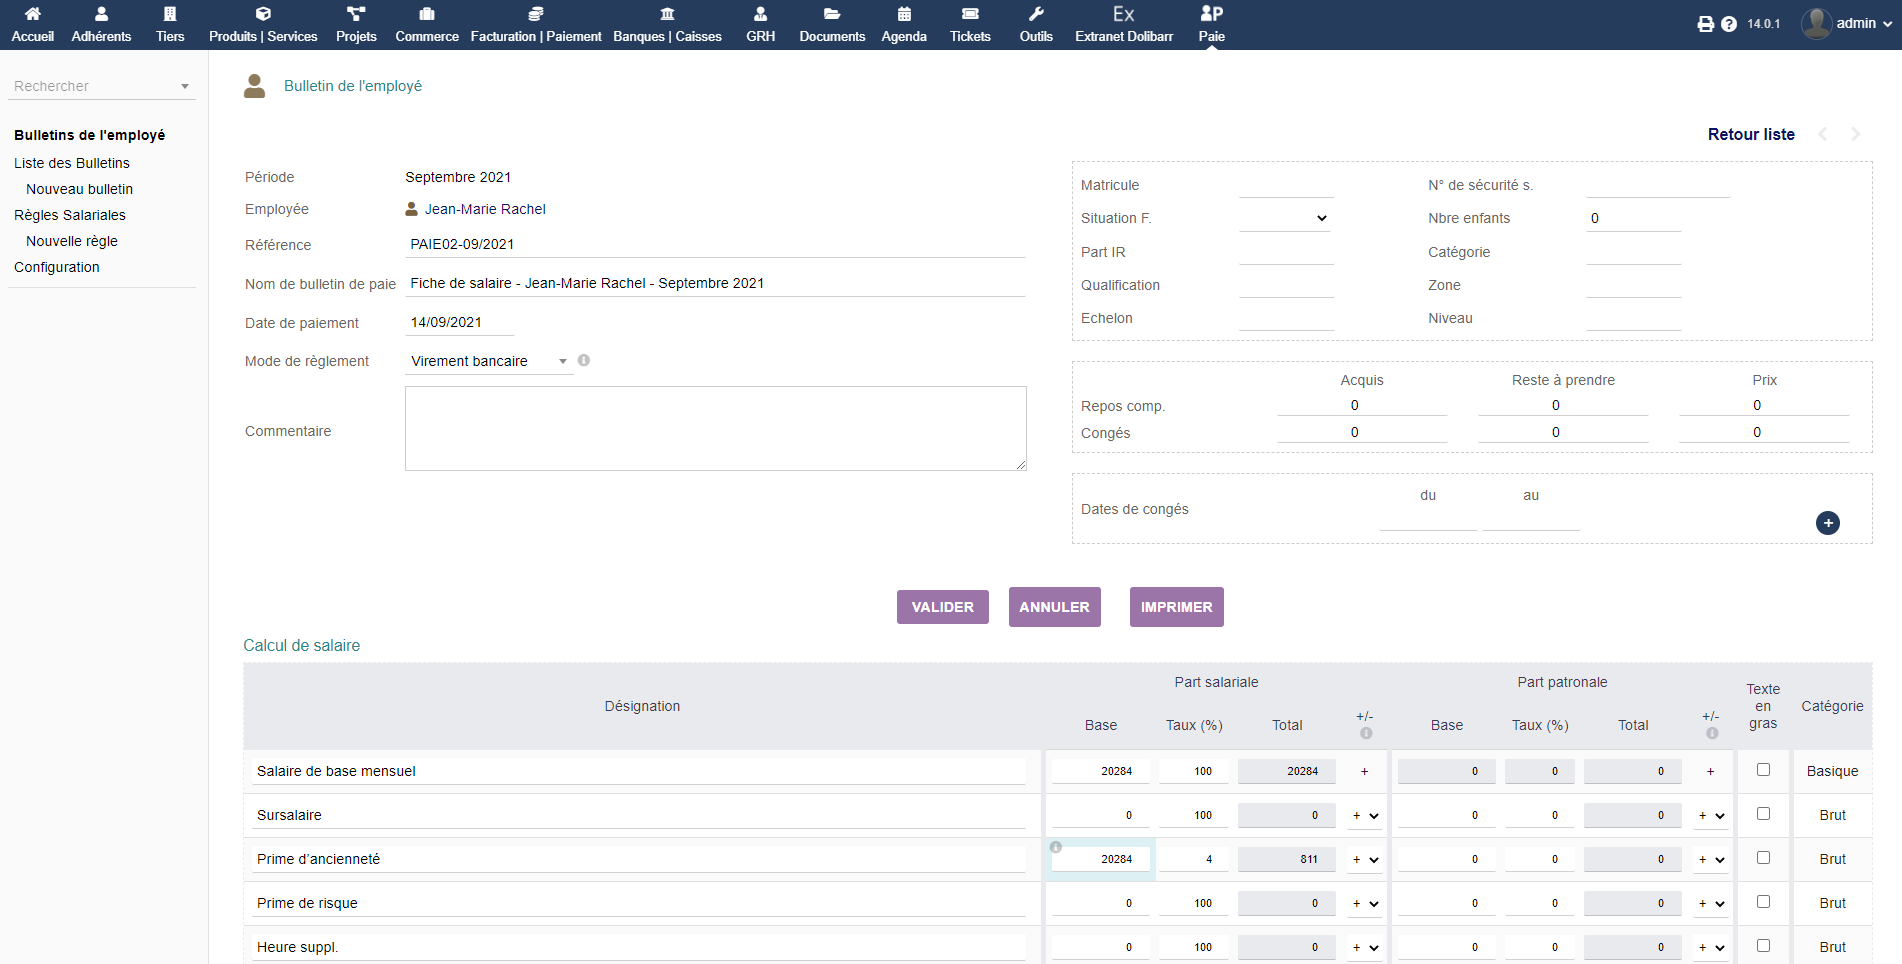Toggle bold checkbox for Prime d'ancienneté
Image resolution: width=1902 pixels, height=964 pixels.
[x=1763, y=858]
